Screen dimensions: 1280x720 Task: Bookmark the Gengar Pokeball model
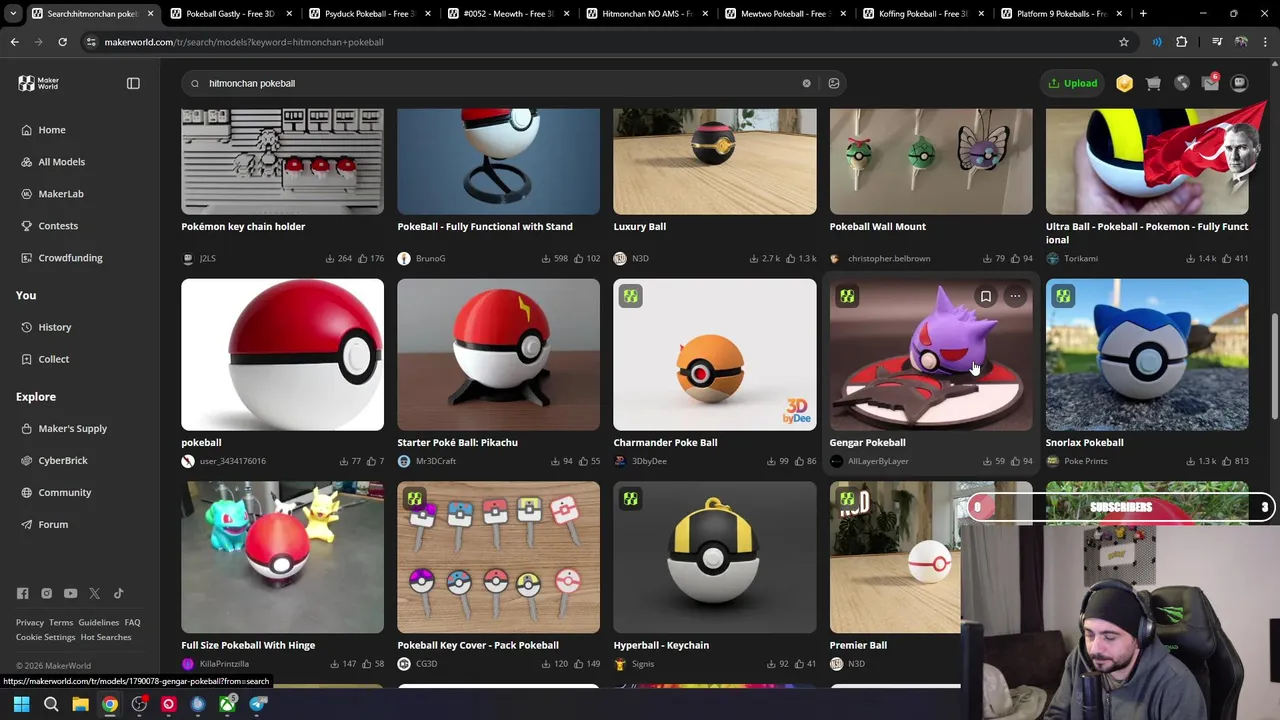(x=986, y=296)
